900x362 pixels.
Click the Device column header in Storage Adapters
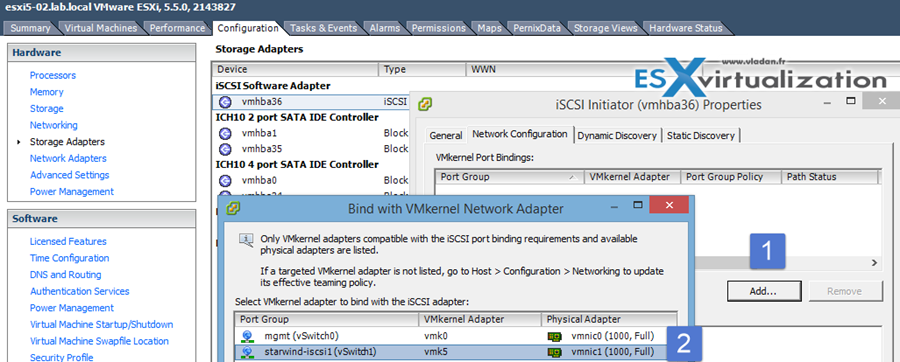coord(295,69)
